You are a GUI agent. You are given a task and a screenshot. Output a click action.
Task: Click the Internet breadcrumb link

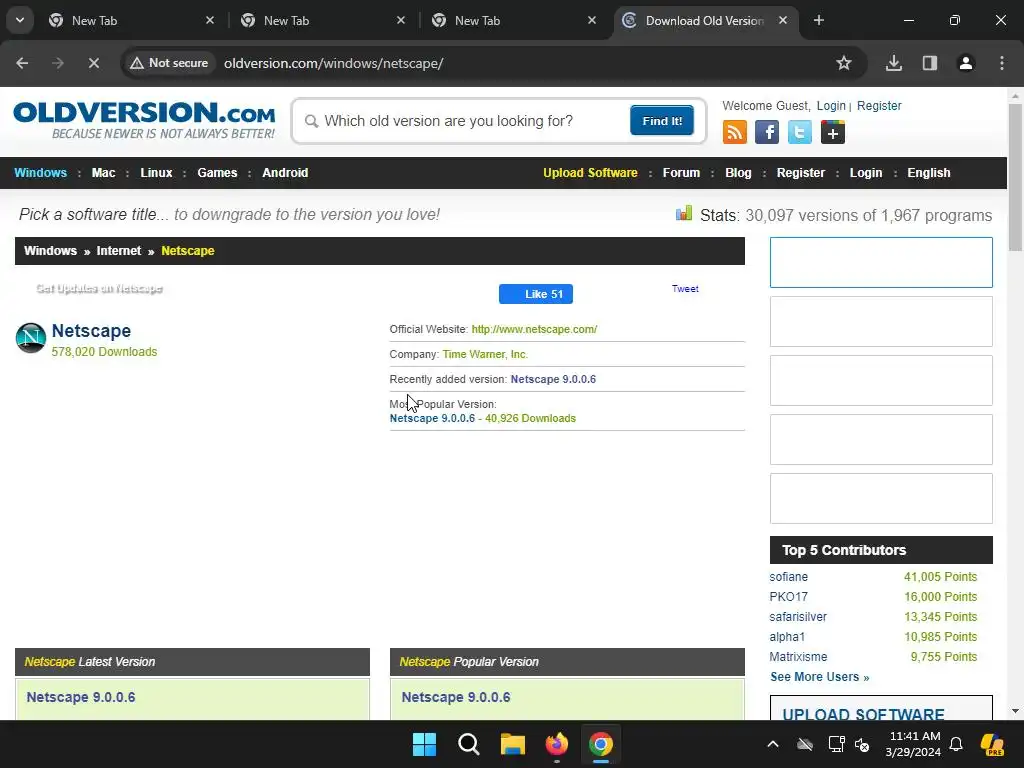click(119, 251)
